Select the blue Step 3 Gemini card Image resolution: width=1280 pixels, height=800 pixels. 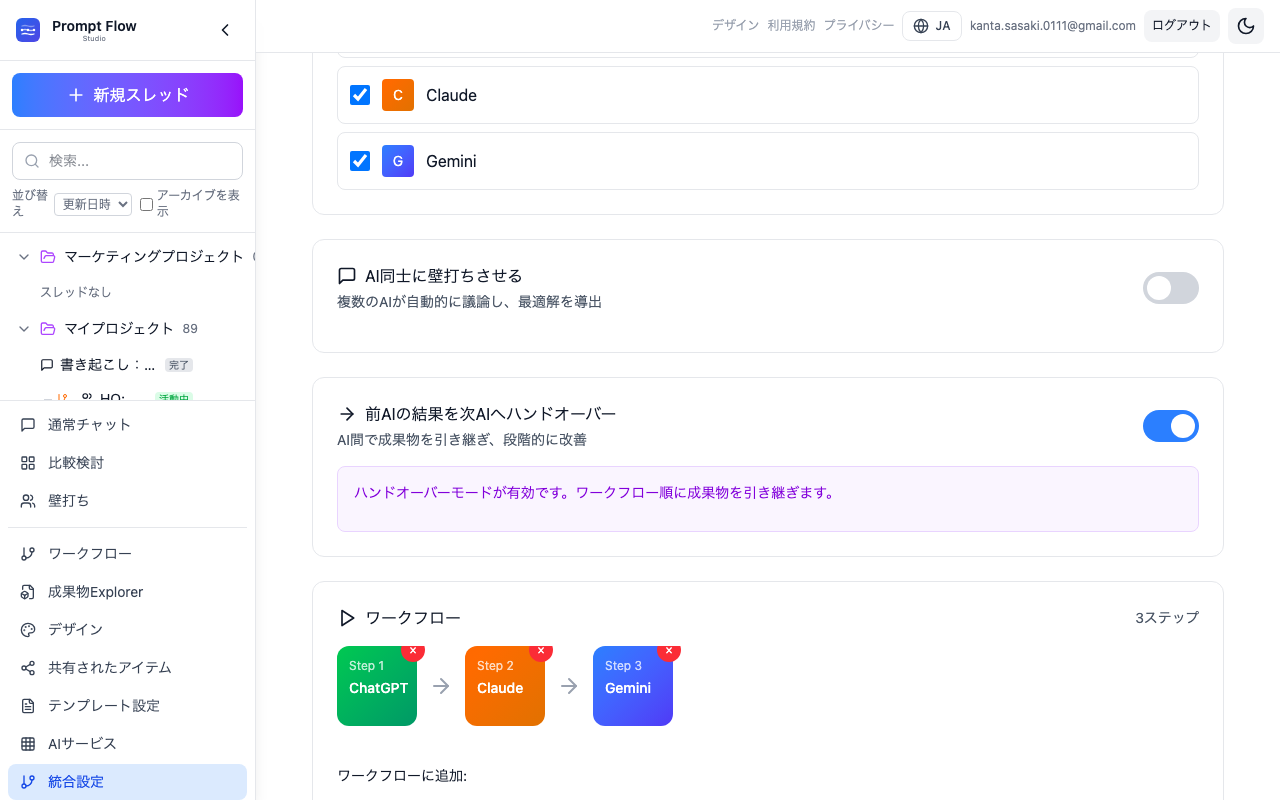click(633, 686)
